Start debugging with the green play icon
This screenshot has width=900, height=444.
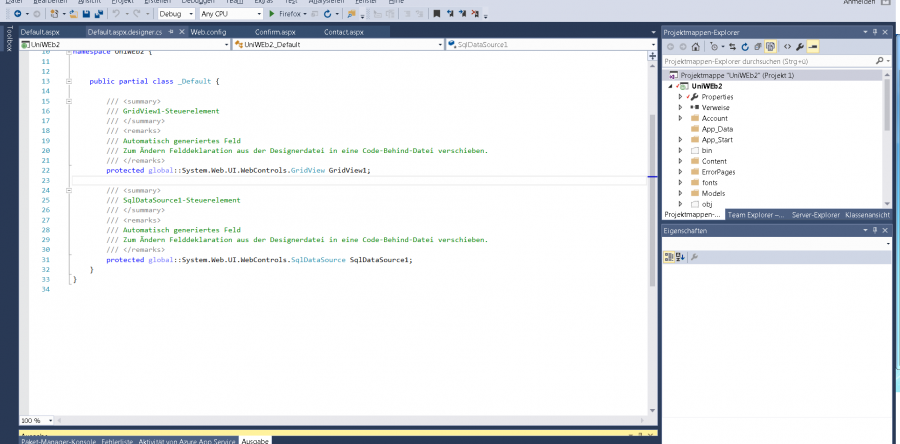pos(272,13)
